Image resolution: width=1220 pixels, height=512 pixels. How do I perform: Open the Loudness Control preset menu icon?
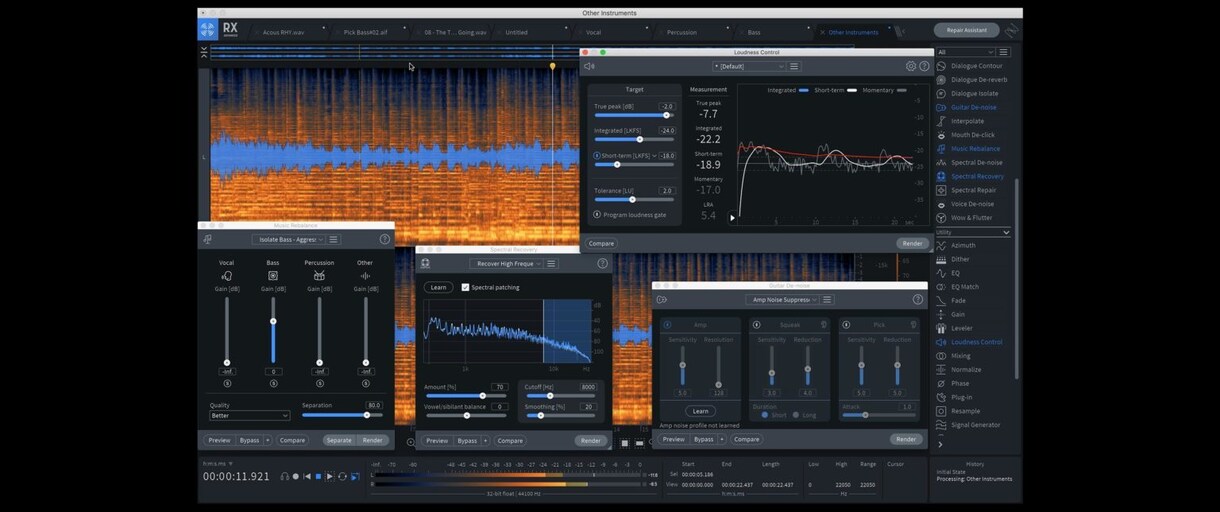(x=795, y=66)
